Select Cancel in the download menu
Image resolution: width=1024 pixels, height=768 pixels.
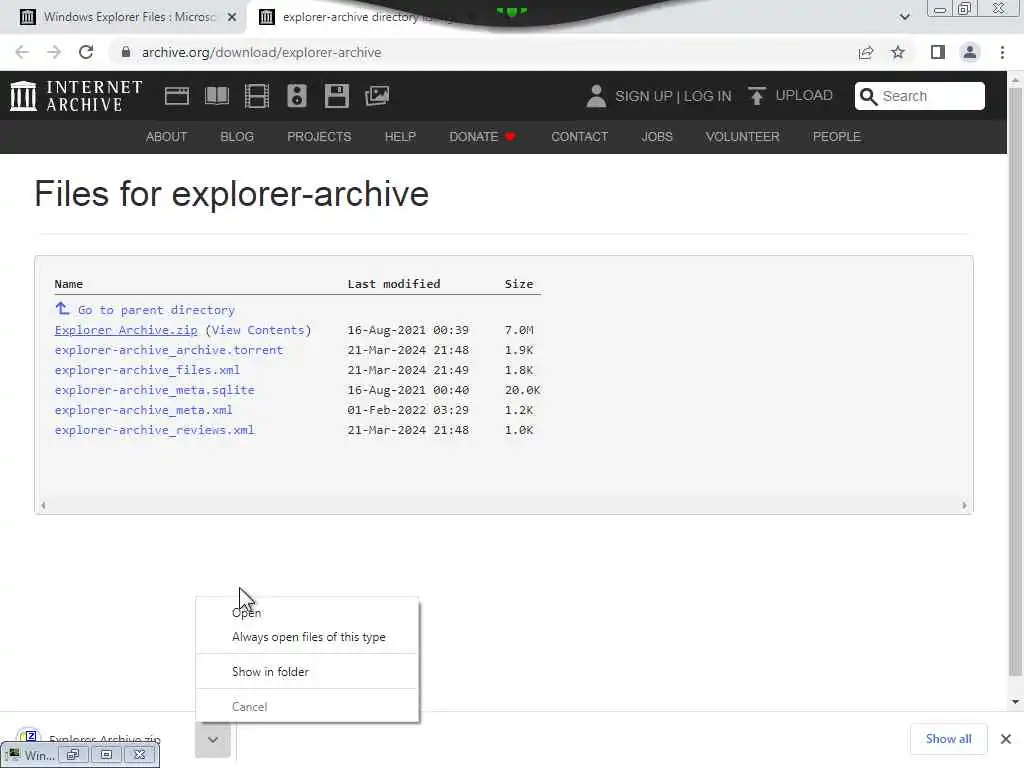coord(307,707)
